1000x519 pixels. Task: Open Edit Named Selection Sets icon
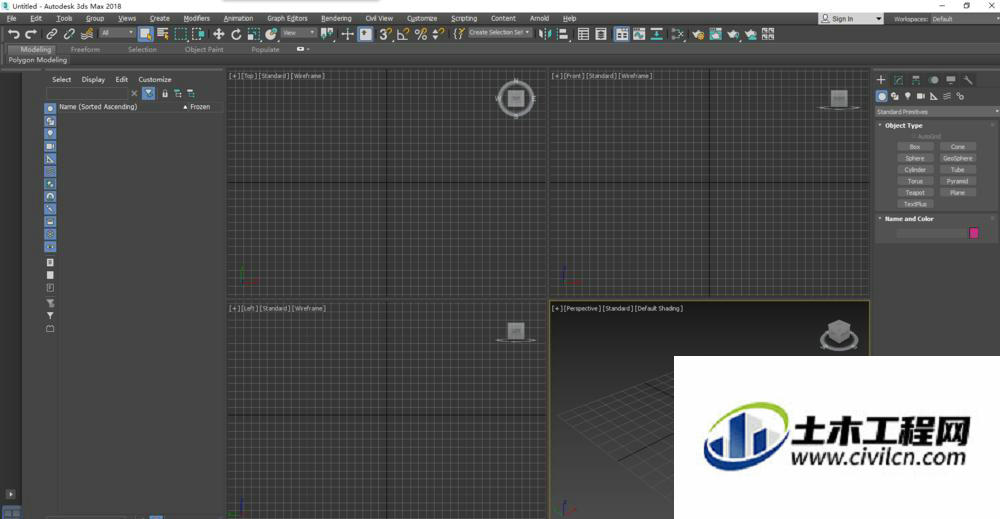tap(459, 34)
